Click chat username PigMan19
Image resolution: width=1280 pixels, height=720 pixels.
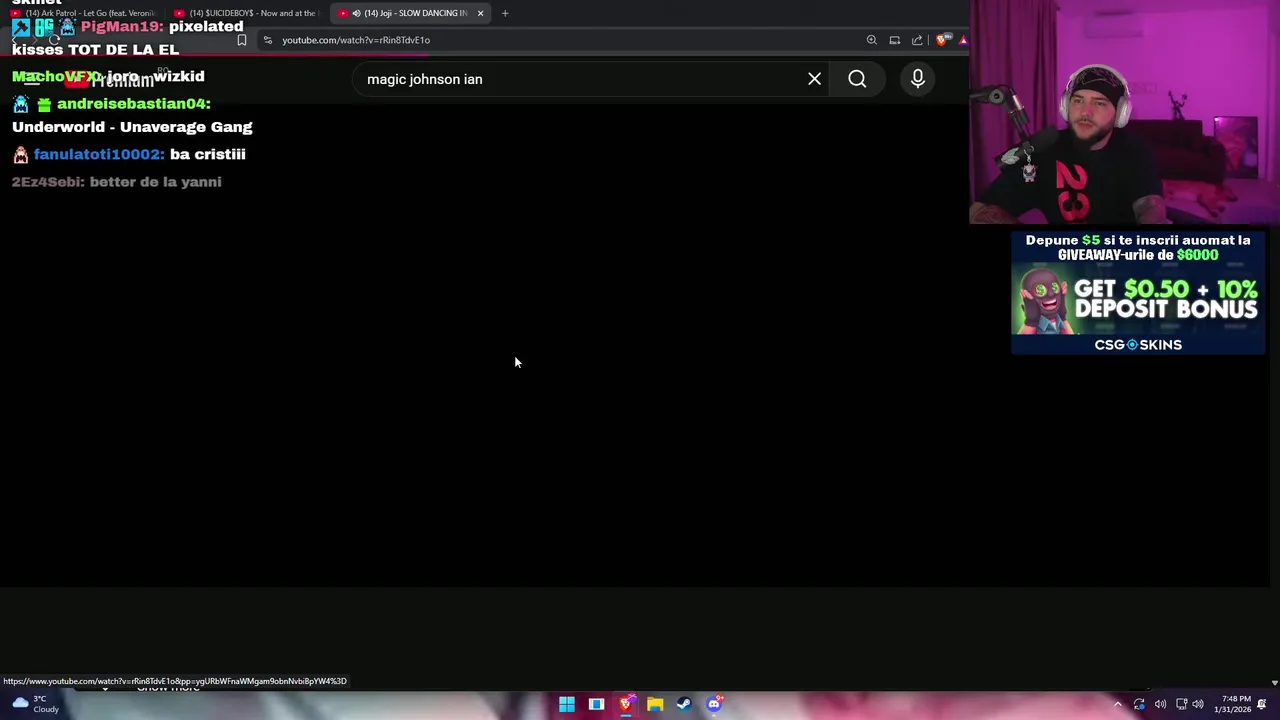coord(122,26)
